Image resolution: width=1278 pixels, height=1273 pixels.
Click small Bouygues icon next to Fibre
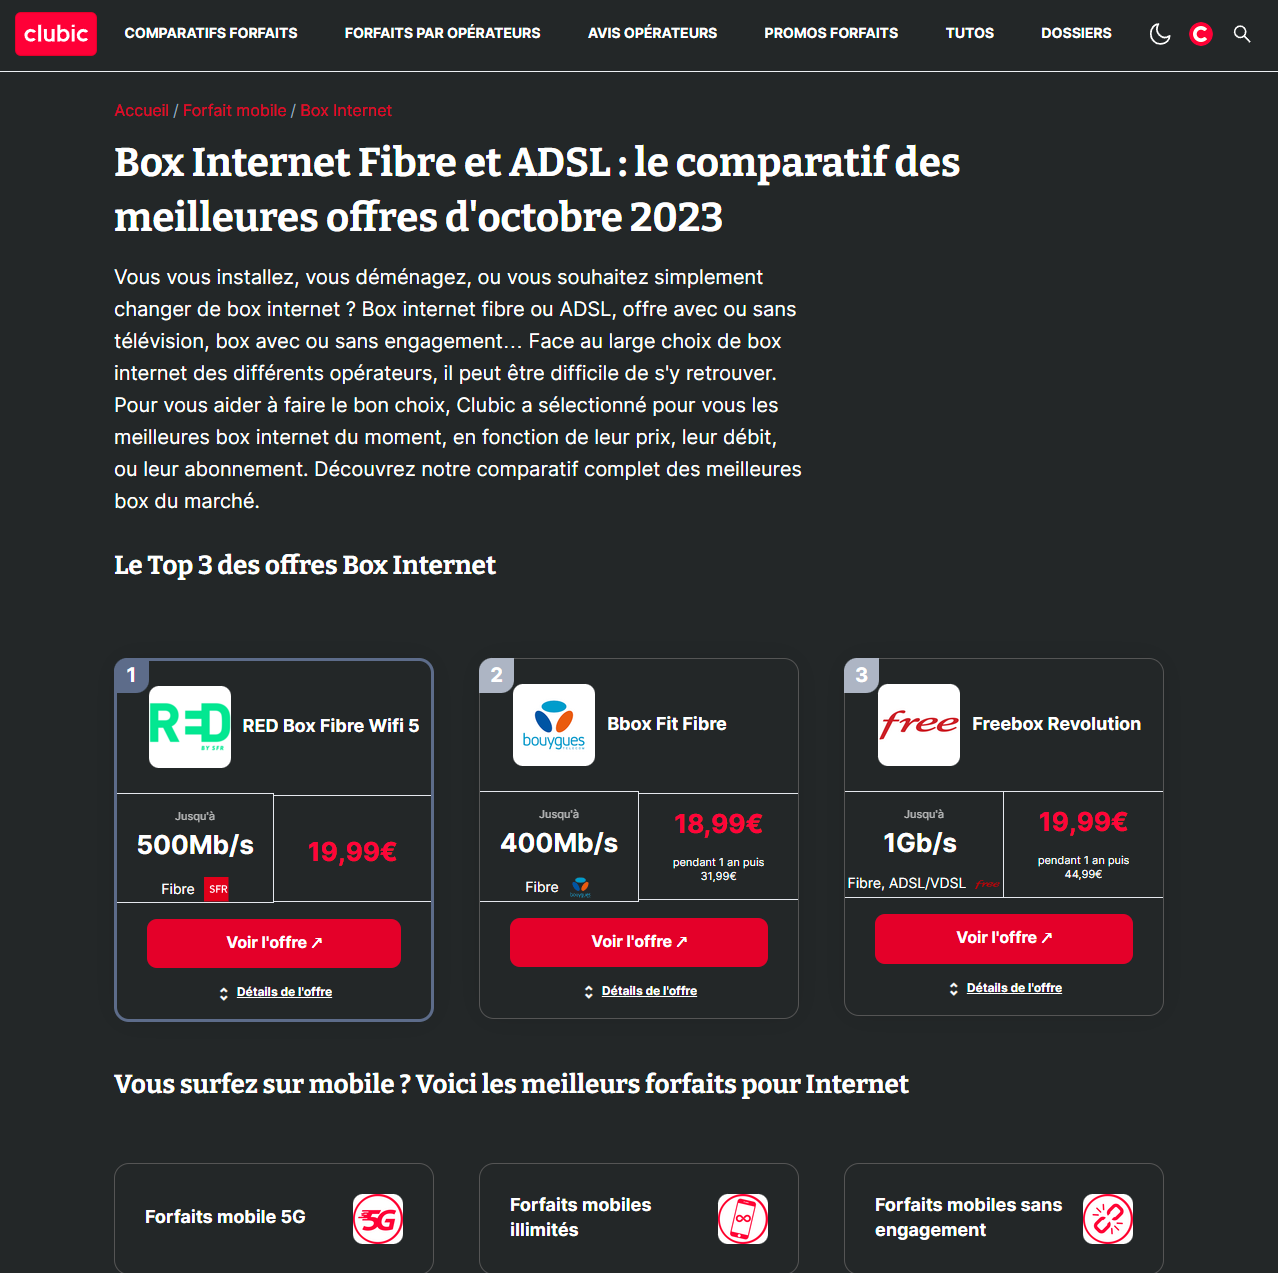coord(580,887)
